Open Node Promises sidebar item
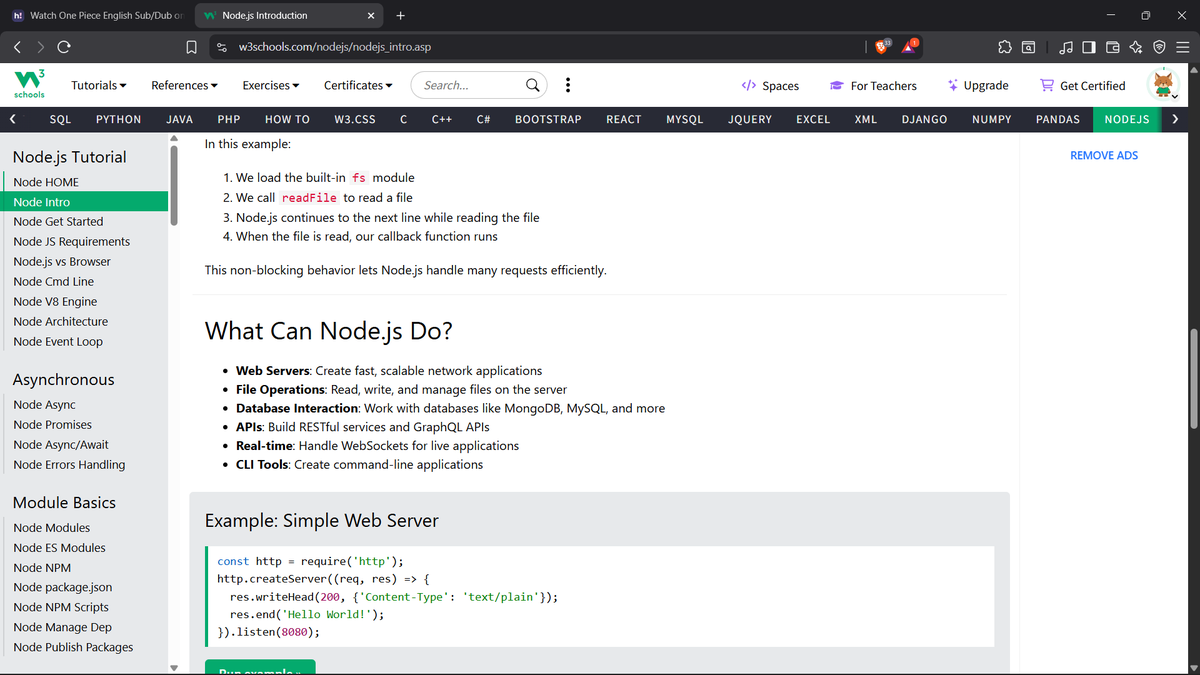 (52, 425)
